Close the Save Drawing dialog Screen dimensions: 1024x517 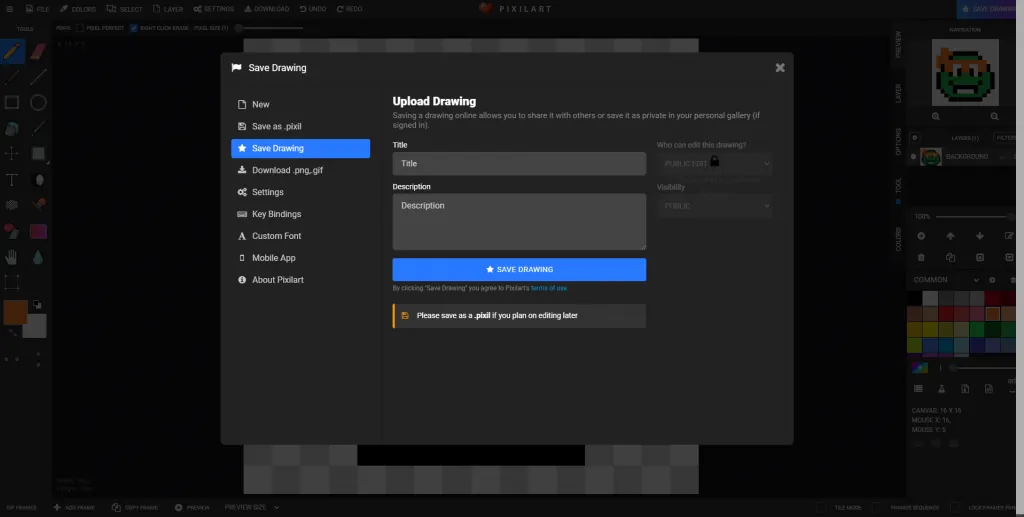[780, 68]
